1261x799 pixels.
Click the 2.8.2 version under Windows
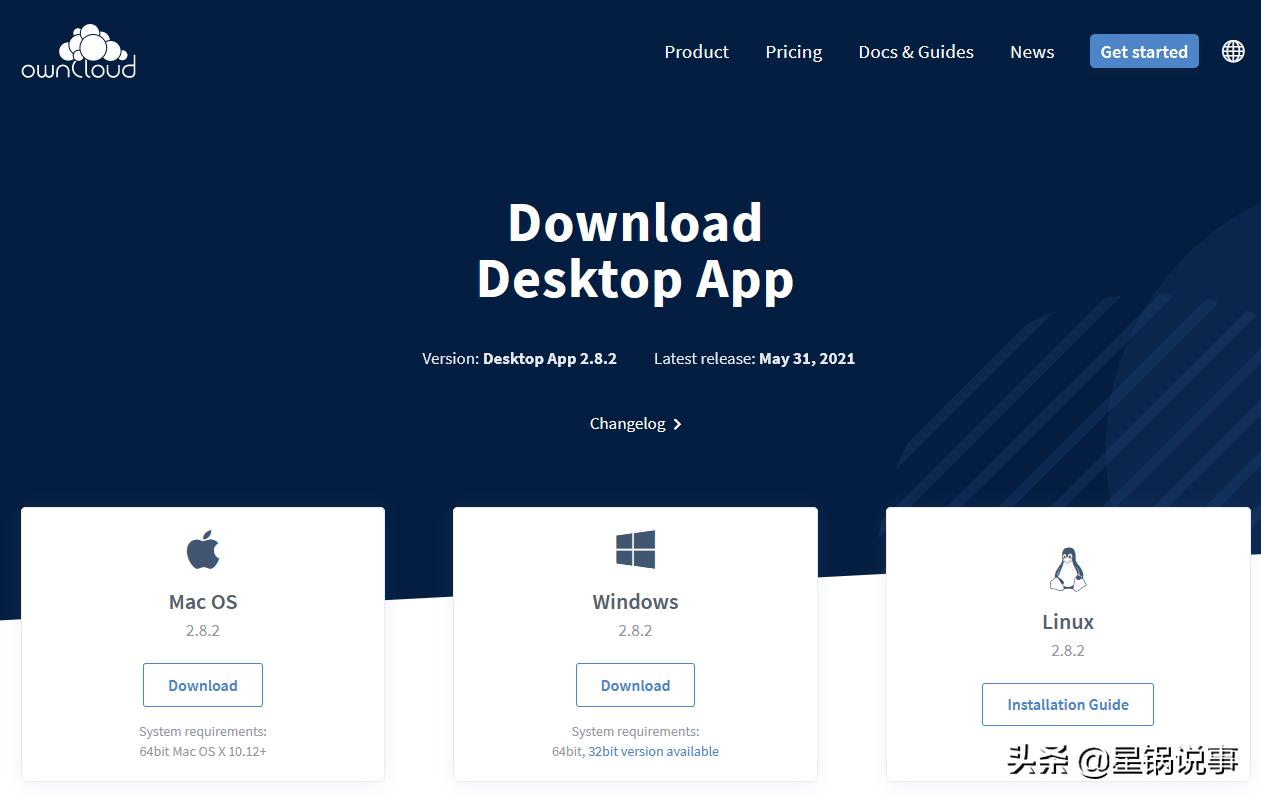[x=635, y=631]
